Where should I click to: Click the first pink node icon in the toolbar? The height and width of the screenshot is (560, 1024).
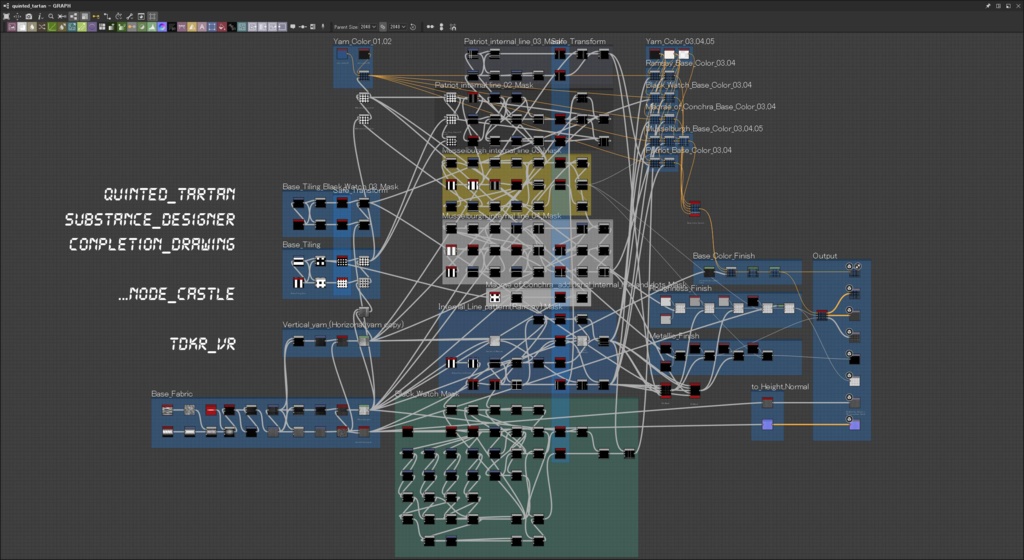pos(12,27)
